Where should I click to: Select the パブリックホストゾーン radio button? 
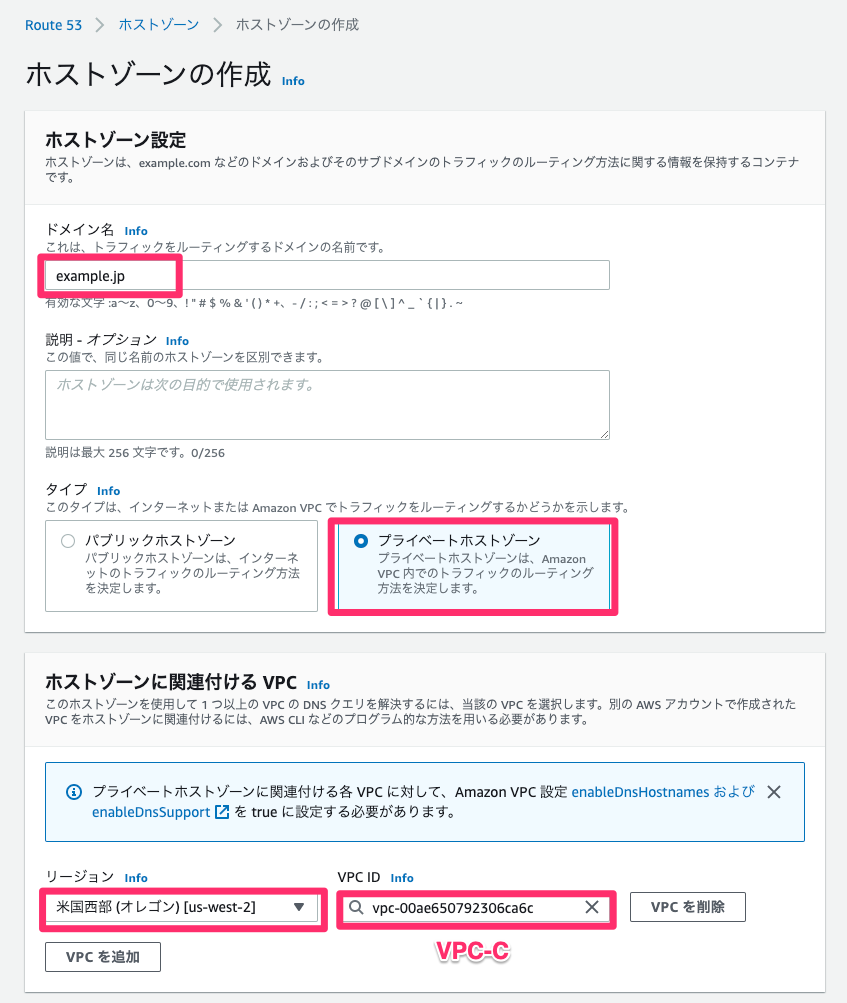coord(67,540)
